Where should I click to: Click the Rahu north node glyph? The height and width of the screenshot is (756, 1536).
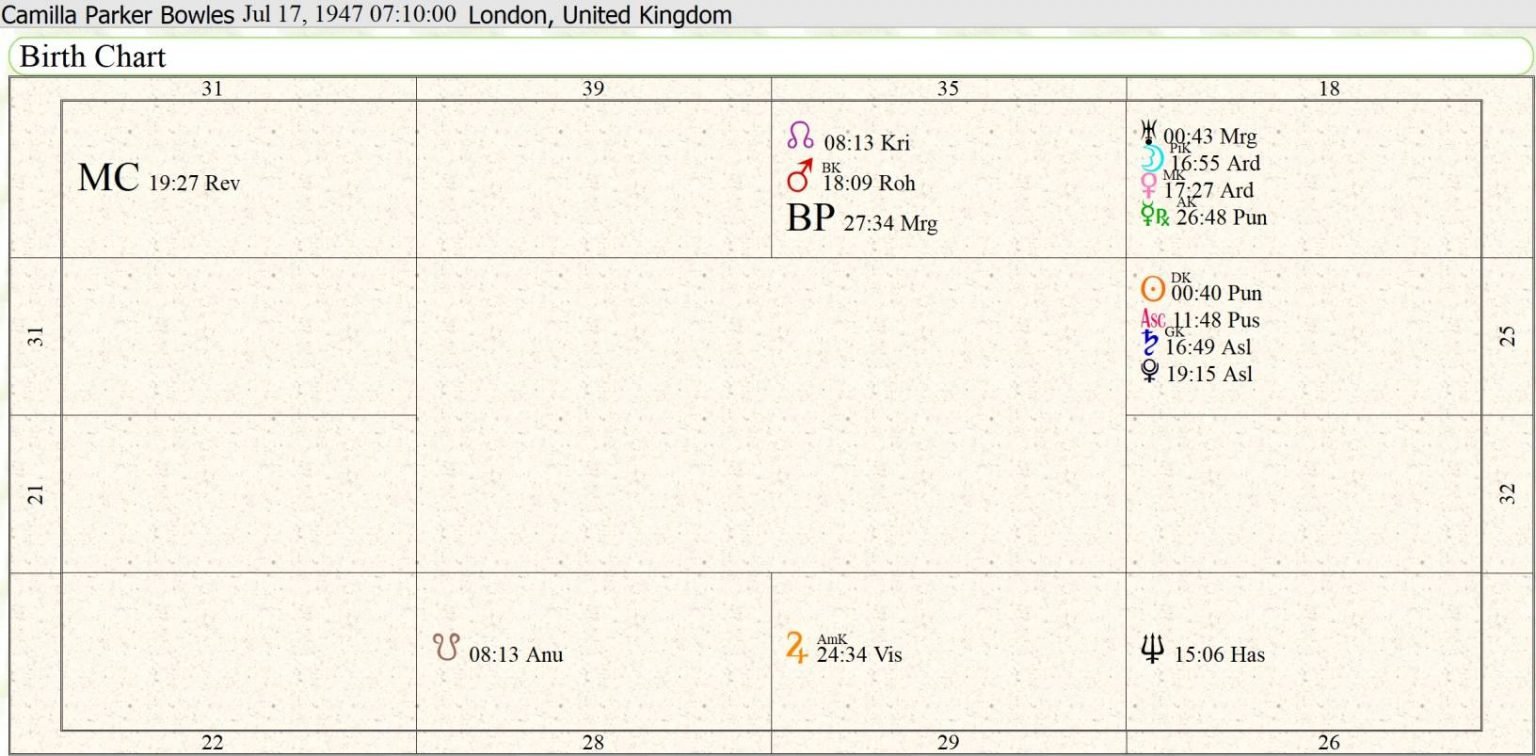(x=800, y=136)
